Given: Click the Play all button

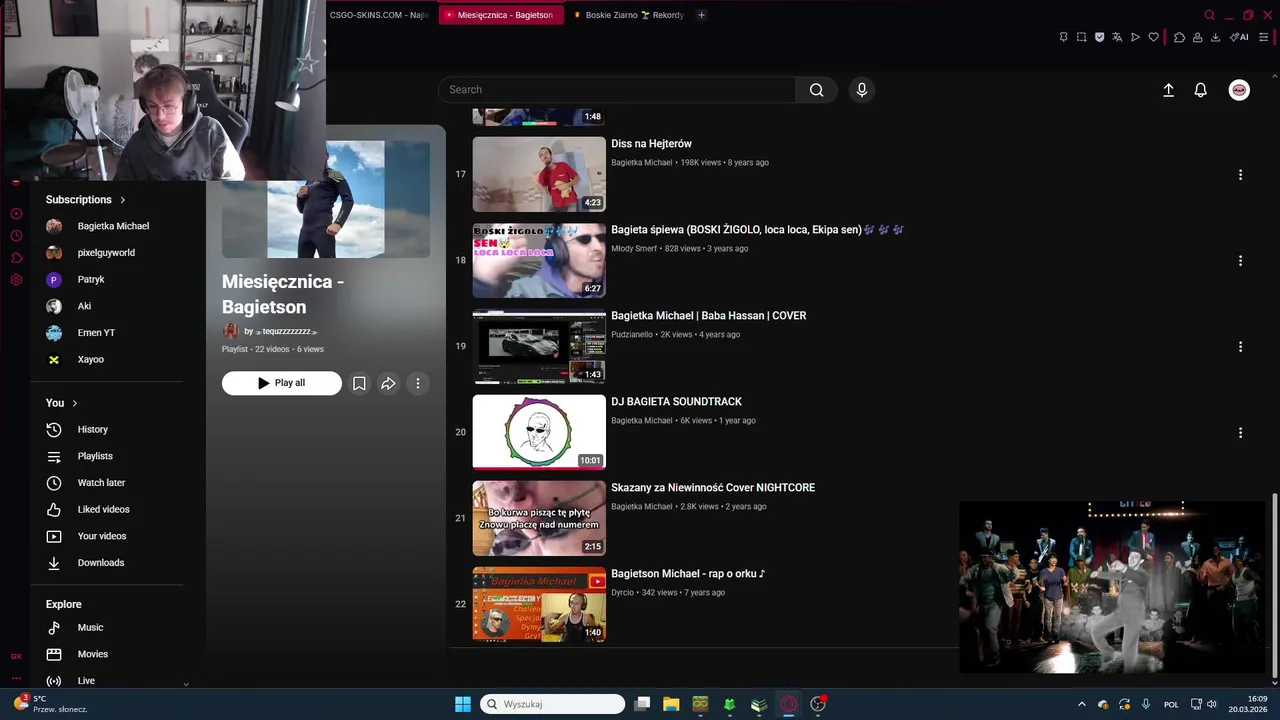Looking at the screenshot, I should (282, 383).
